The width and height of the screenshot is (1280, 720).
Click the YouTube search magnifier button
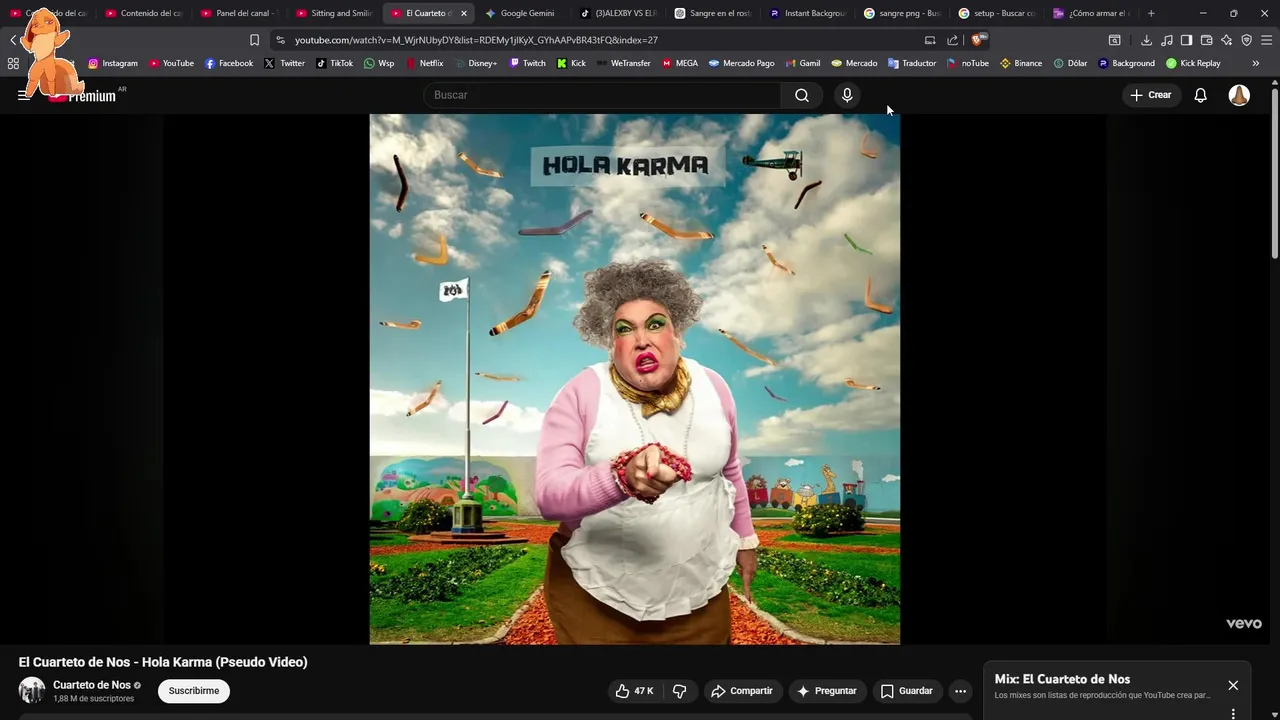pyautogui.click(x=802, y=95)
